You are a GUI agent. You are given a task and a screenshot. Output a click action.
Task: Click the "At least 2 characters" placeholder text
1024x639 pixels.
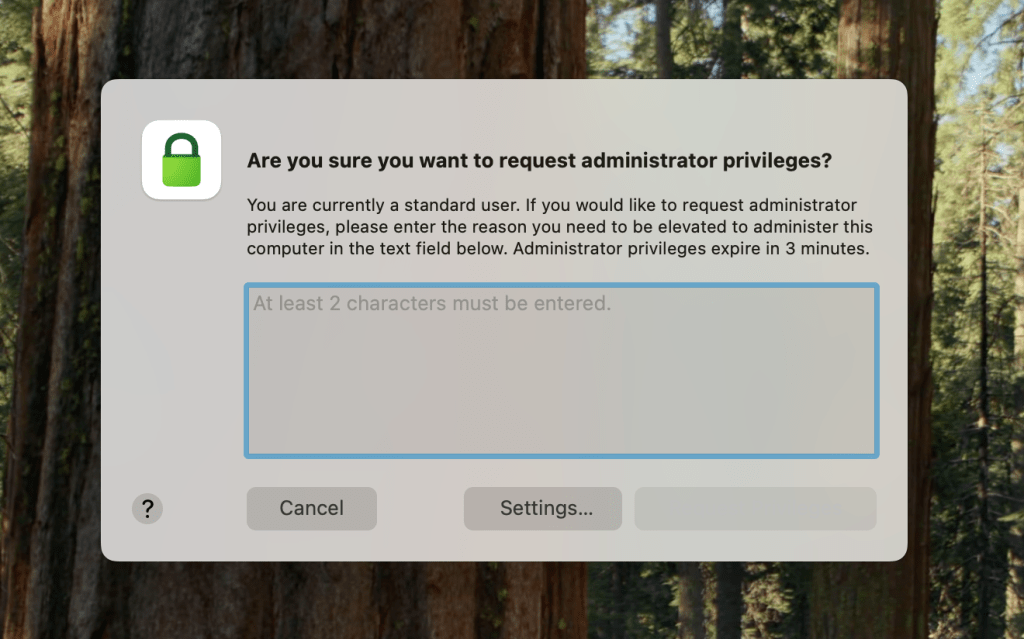[432, 303]
